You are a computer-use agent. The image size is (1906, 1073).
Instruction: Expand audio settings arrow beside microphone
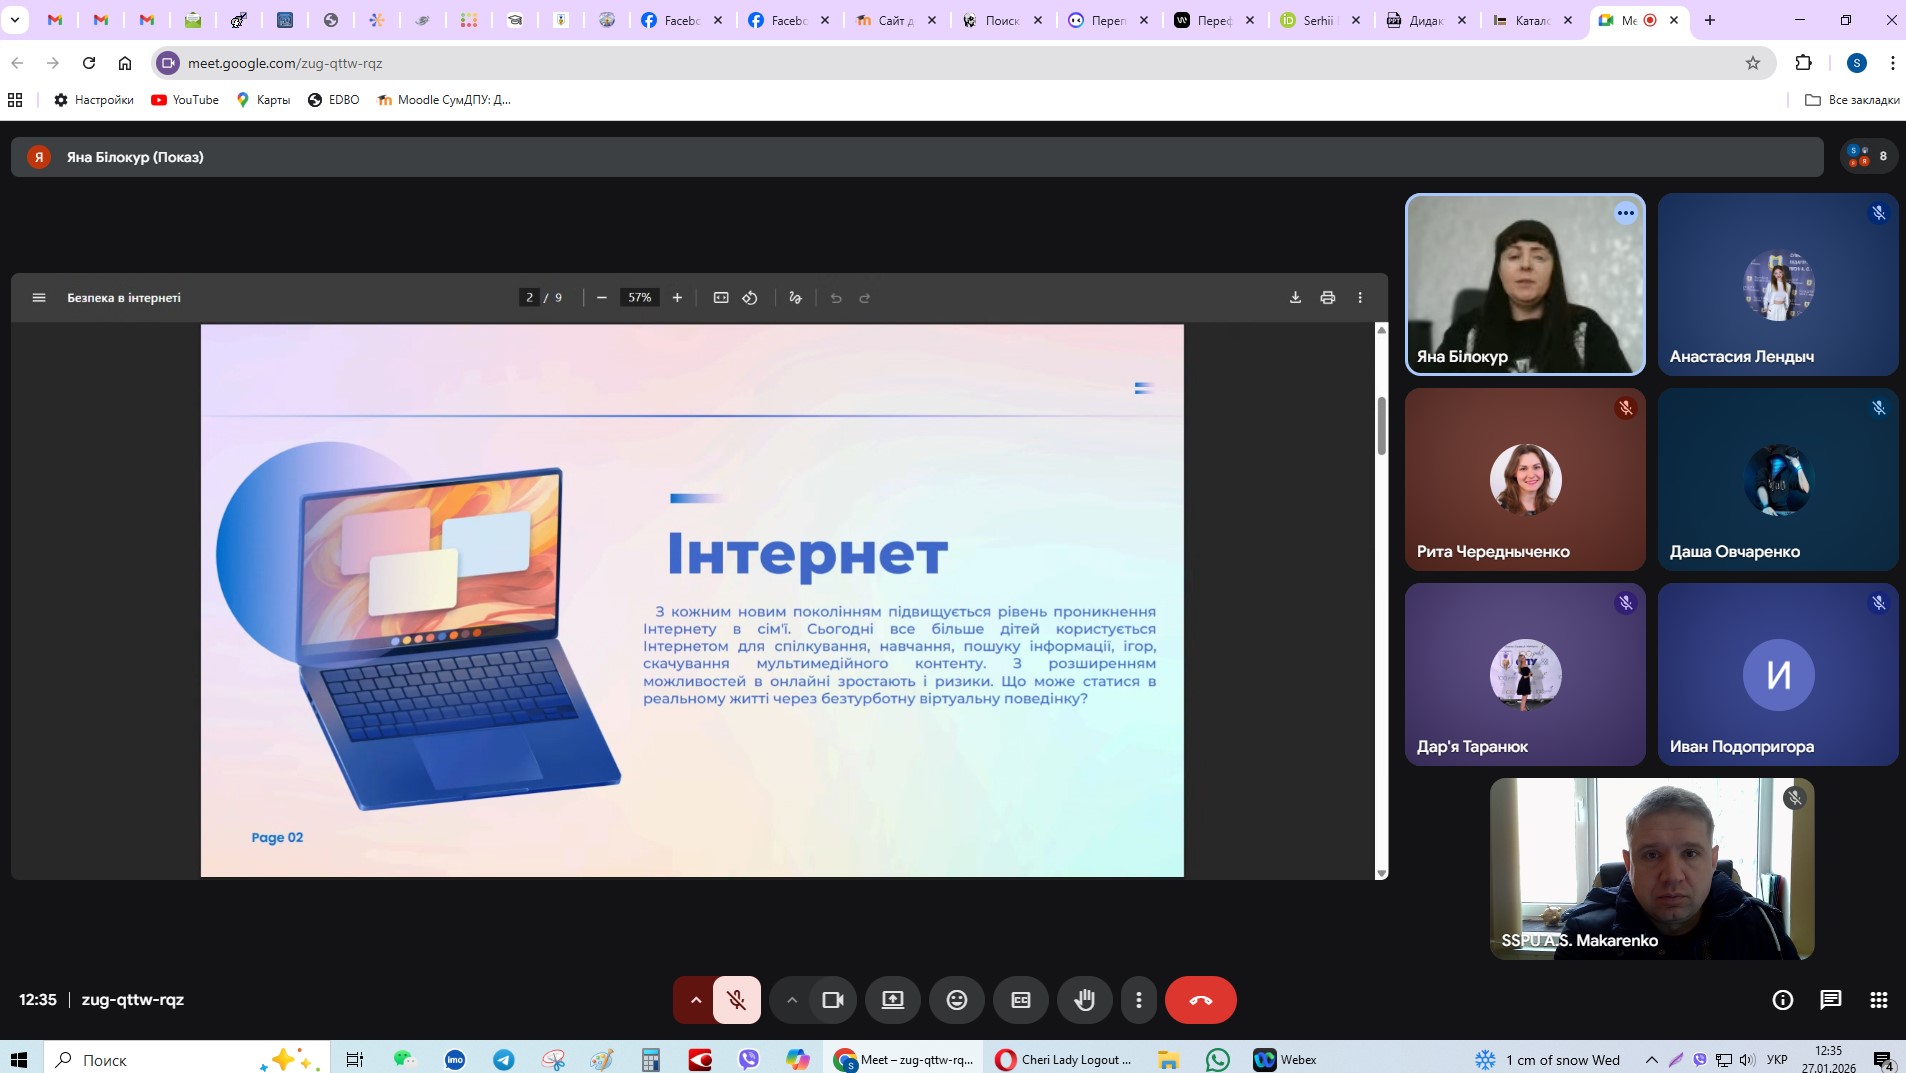click(695, 1000)
